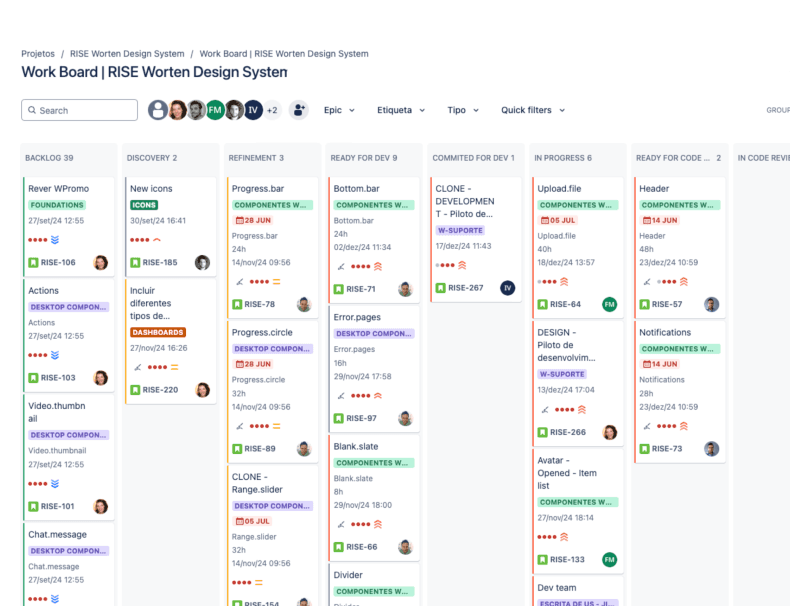
Task: Click story icon beside RISE-267
Action: (440, 288)
